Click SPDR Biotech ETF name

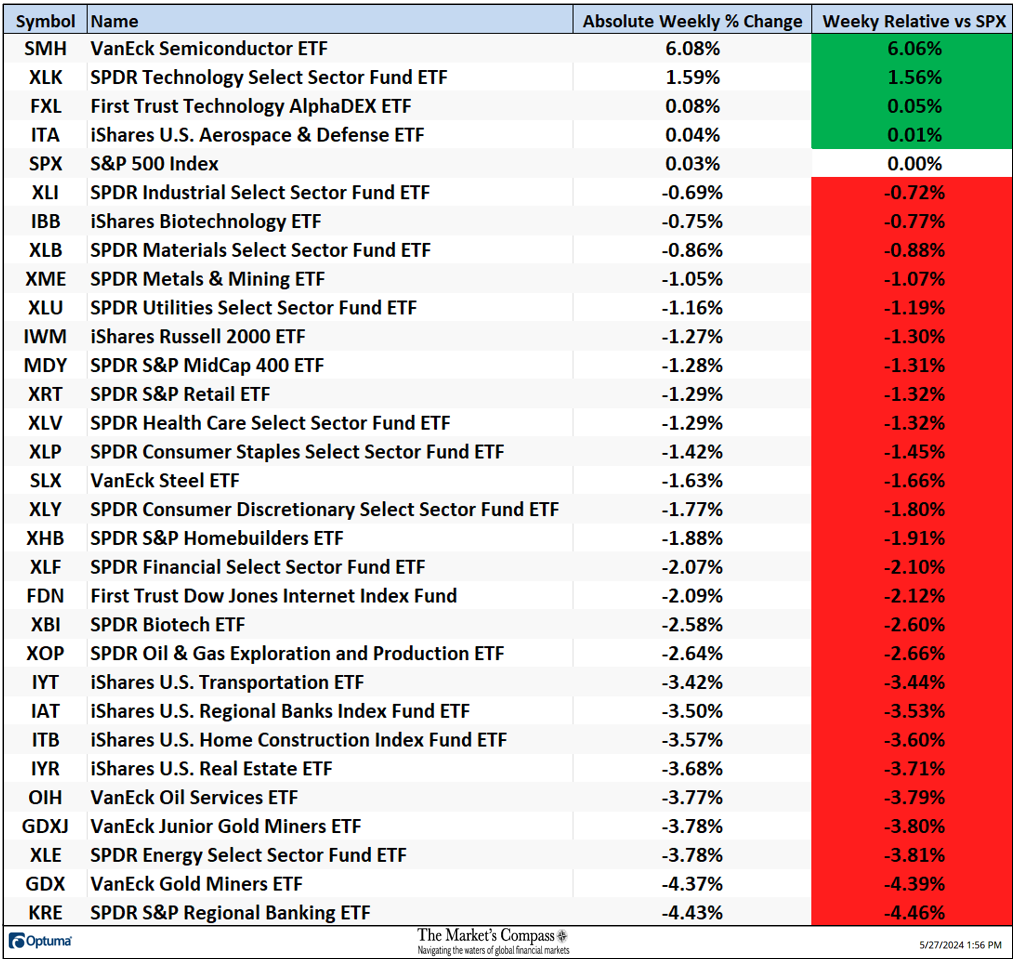point(168,625)
